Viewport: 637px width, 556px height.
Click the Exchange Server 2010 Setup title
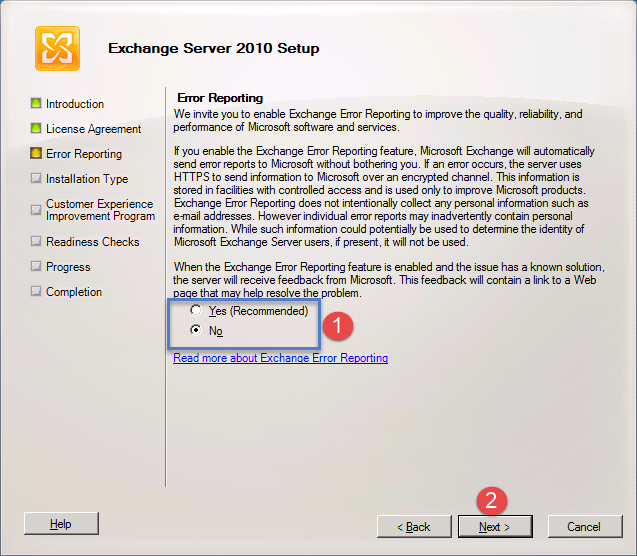(214, 48)
